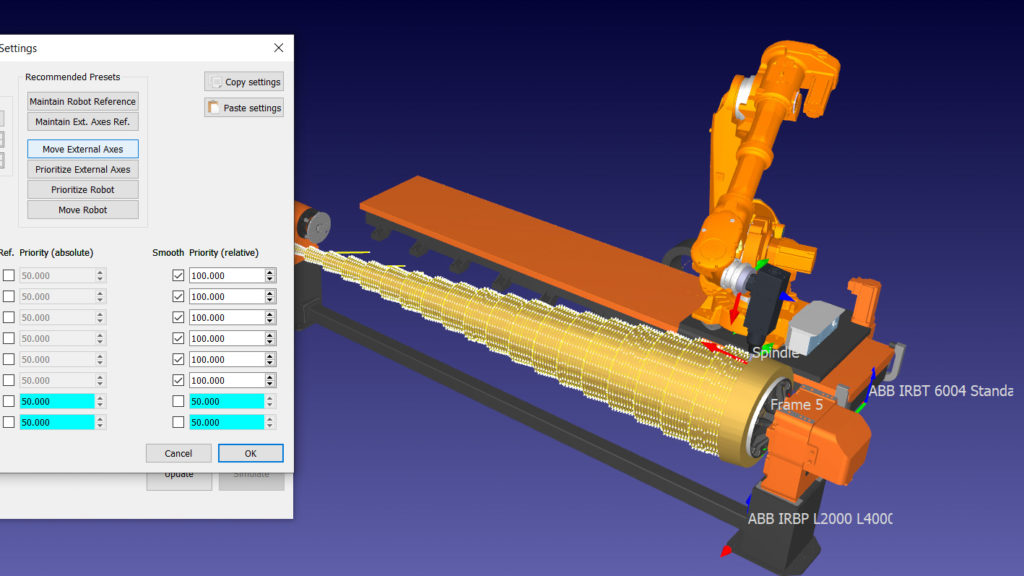Close the Settings dialog with the X
The height and width of the screenshot is (576, 1024).
pyautogui.click(x=279, y=48)
